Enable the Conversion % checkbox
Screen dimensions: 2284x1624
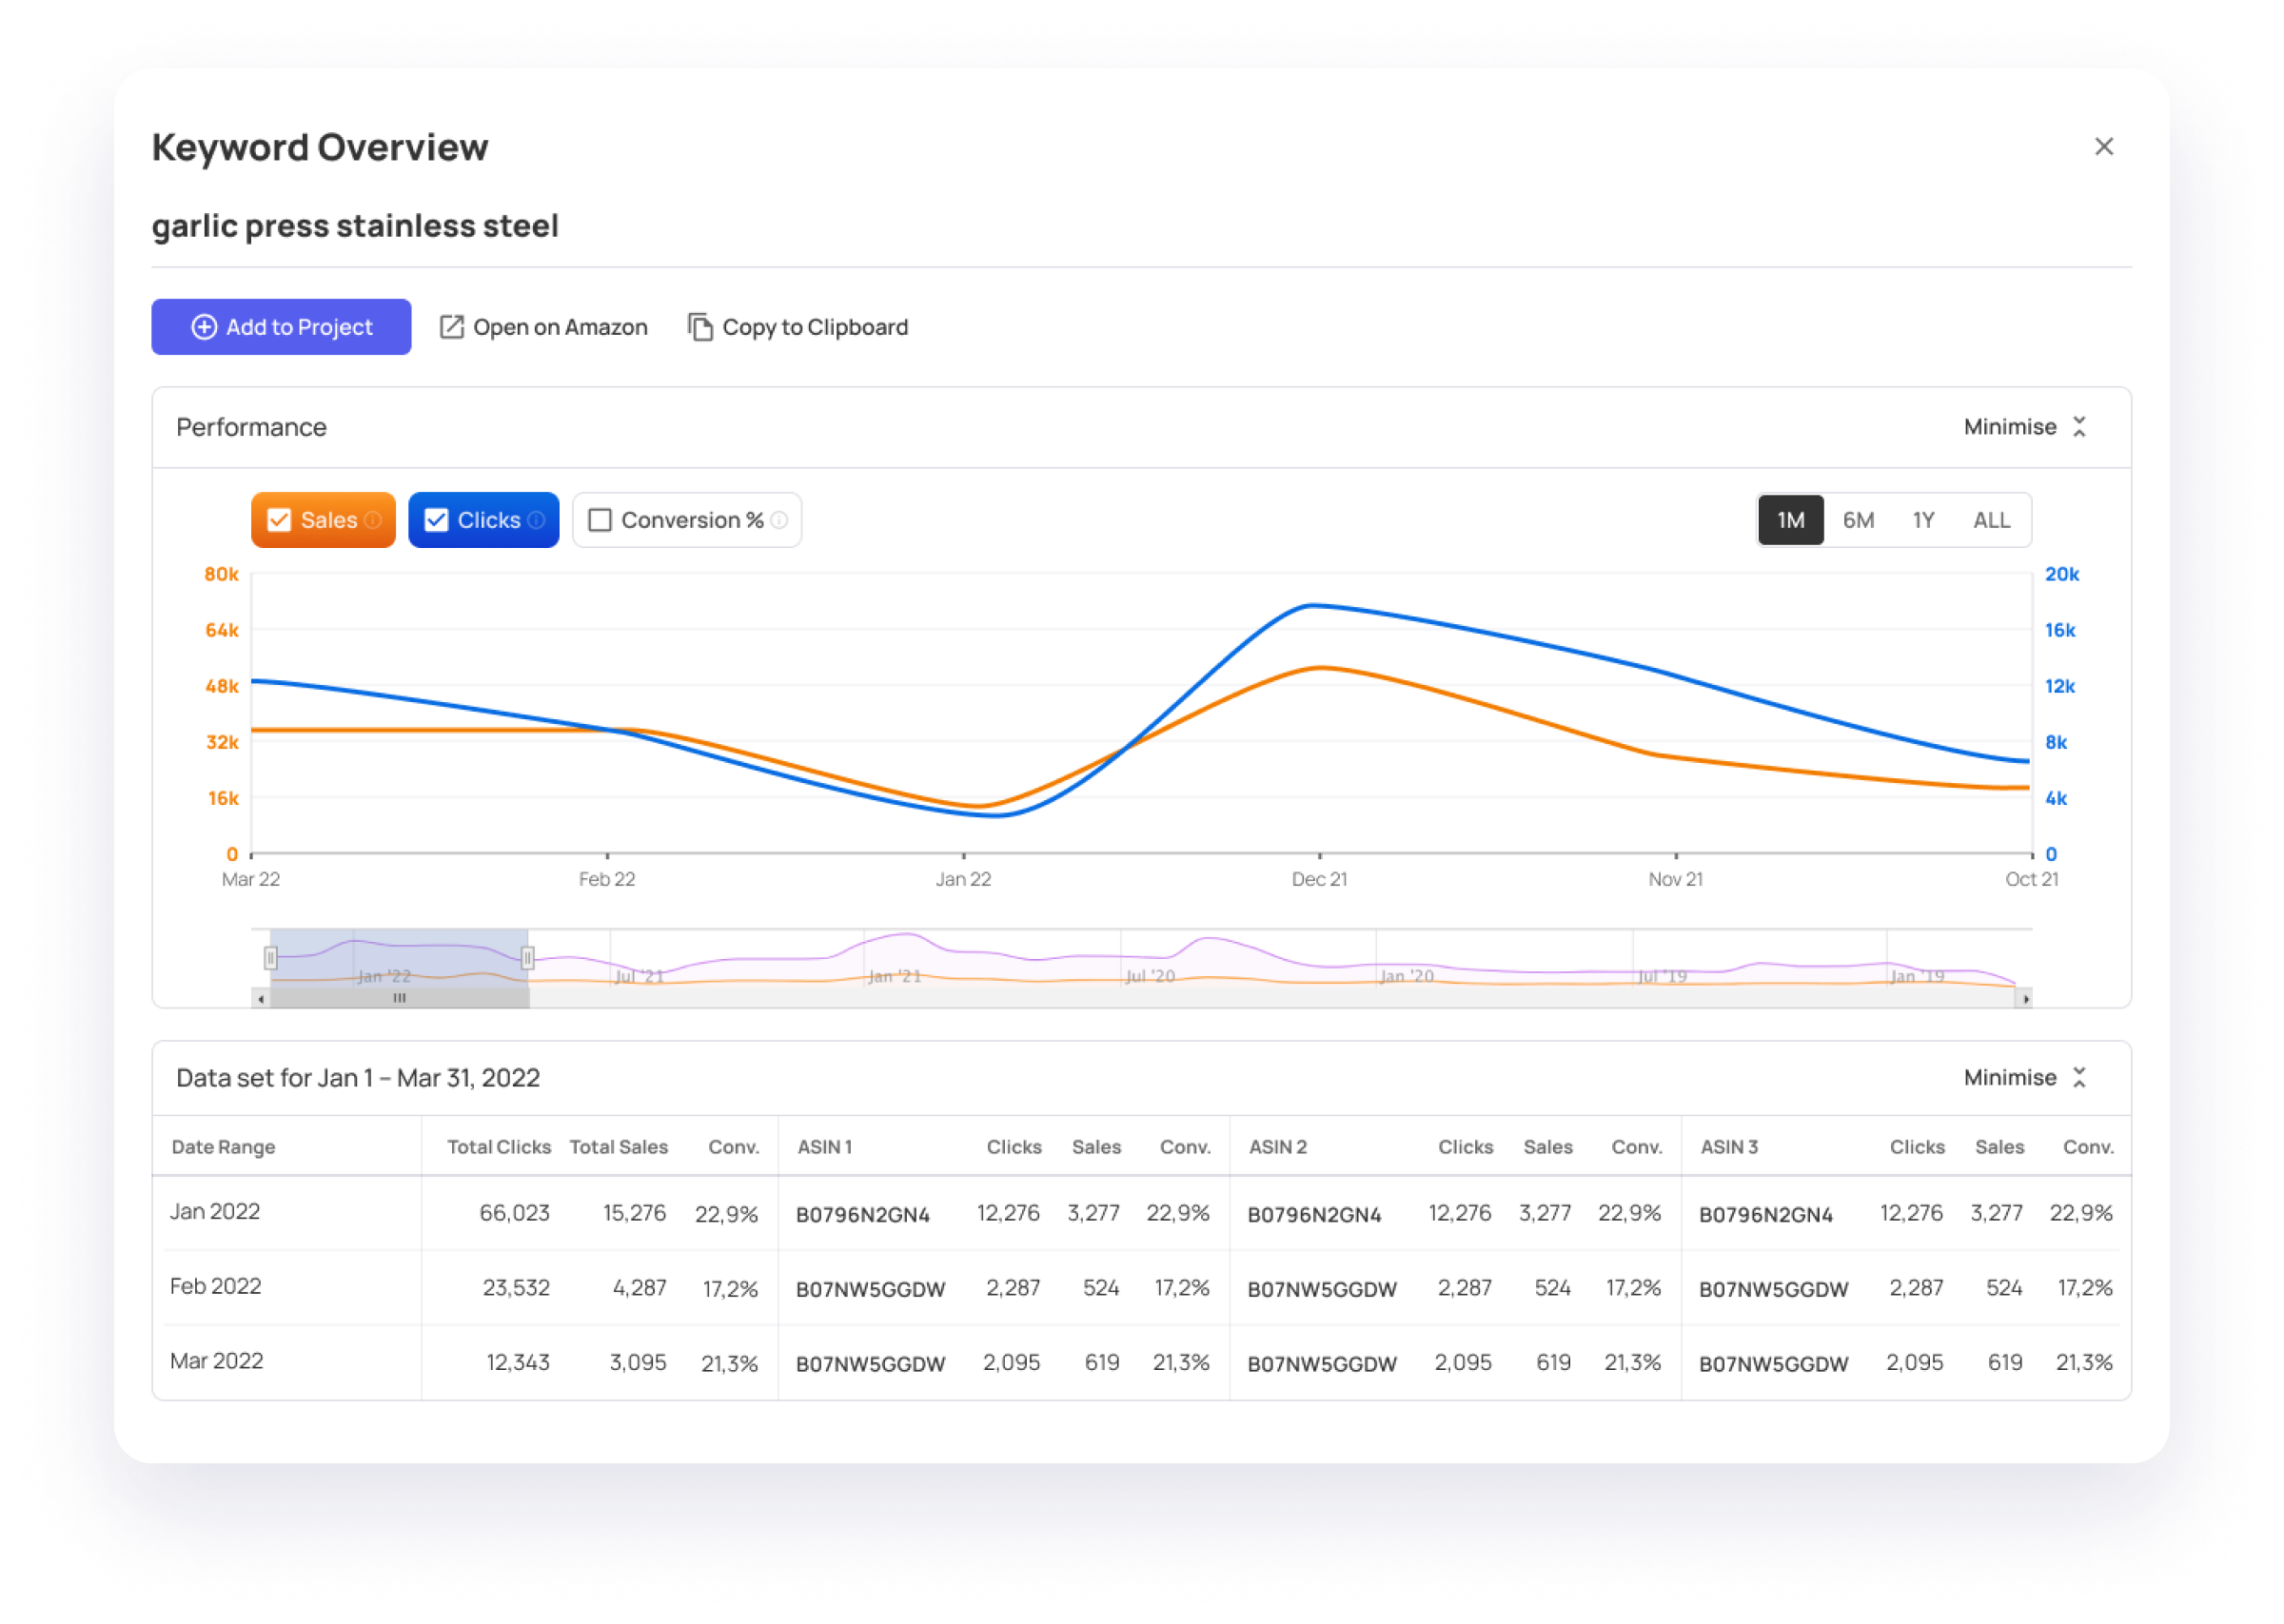click(599, 520)
